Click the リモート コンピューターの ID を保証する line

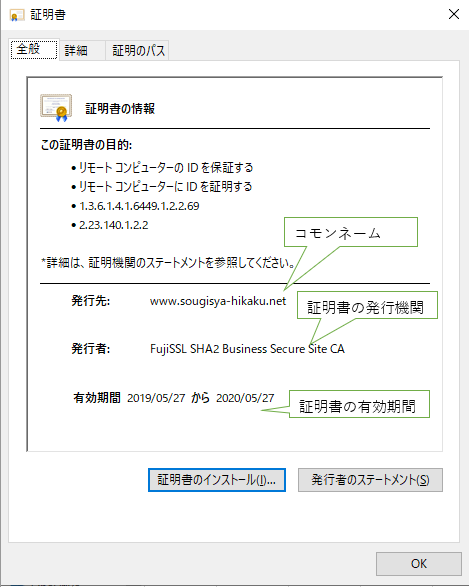pyautogui.click(x=166, y=168)
